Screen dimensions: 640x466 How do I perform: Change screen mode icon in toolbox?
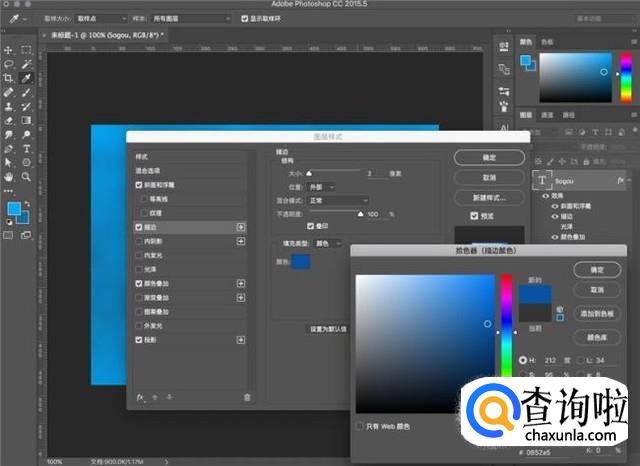point(26,235)
